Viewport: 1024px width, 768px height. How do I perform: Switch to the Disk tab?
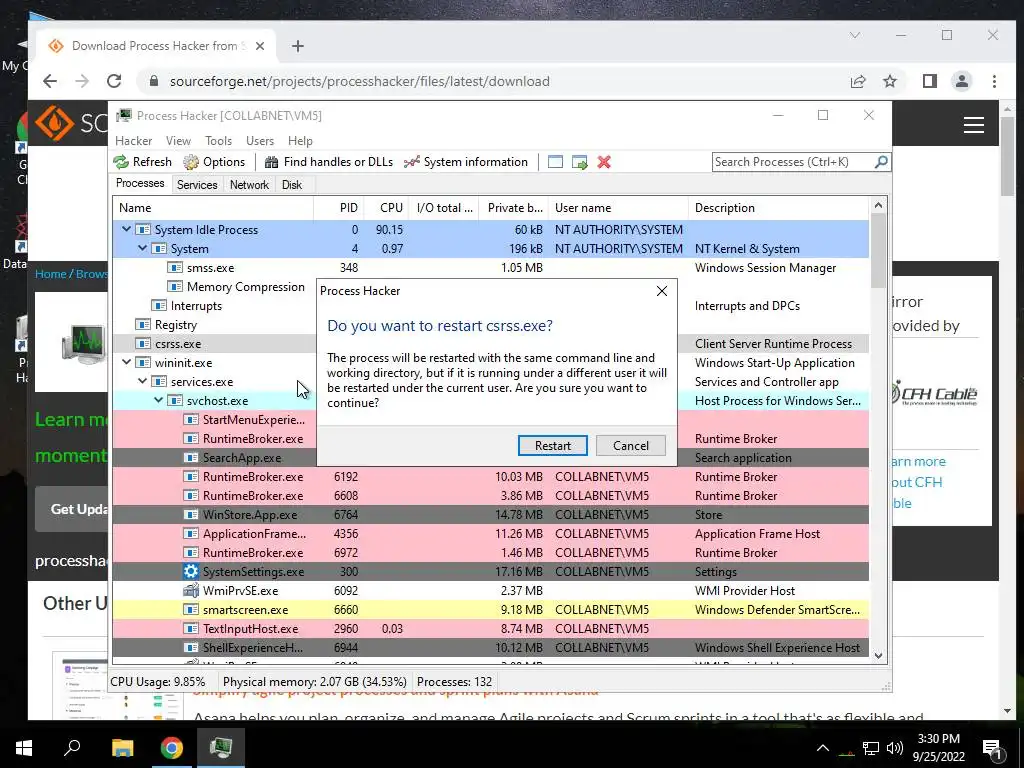pyautogui.click(x=292, y=185)
